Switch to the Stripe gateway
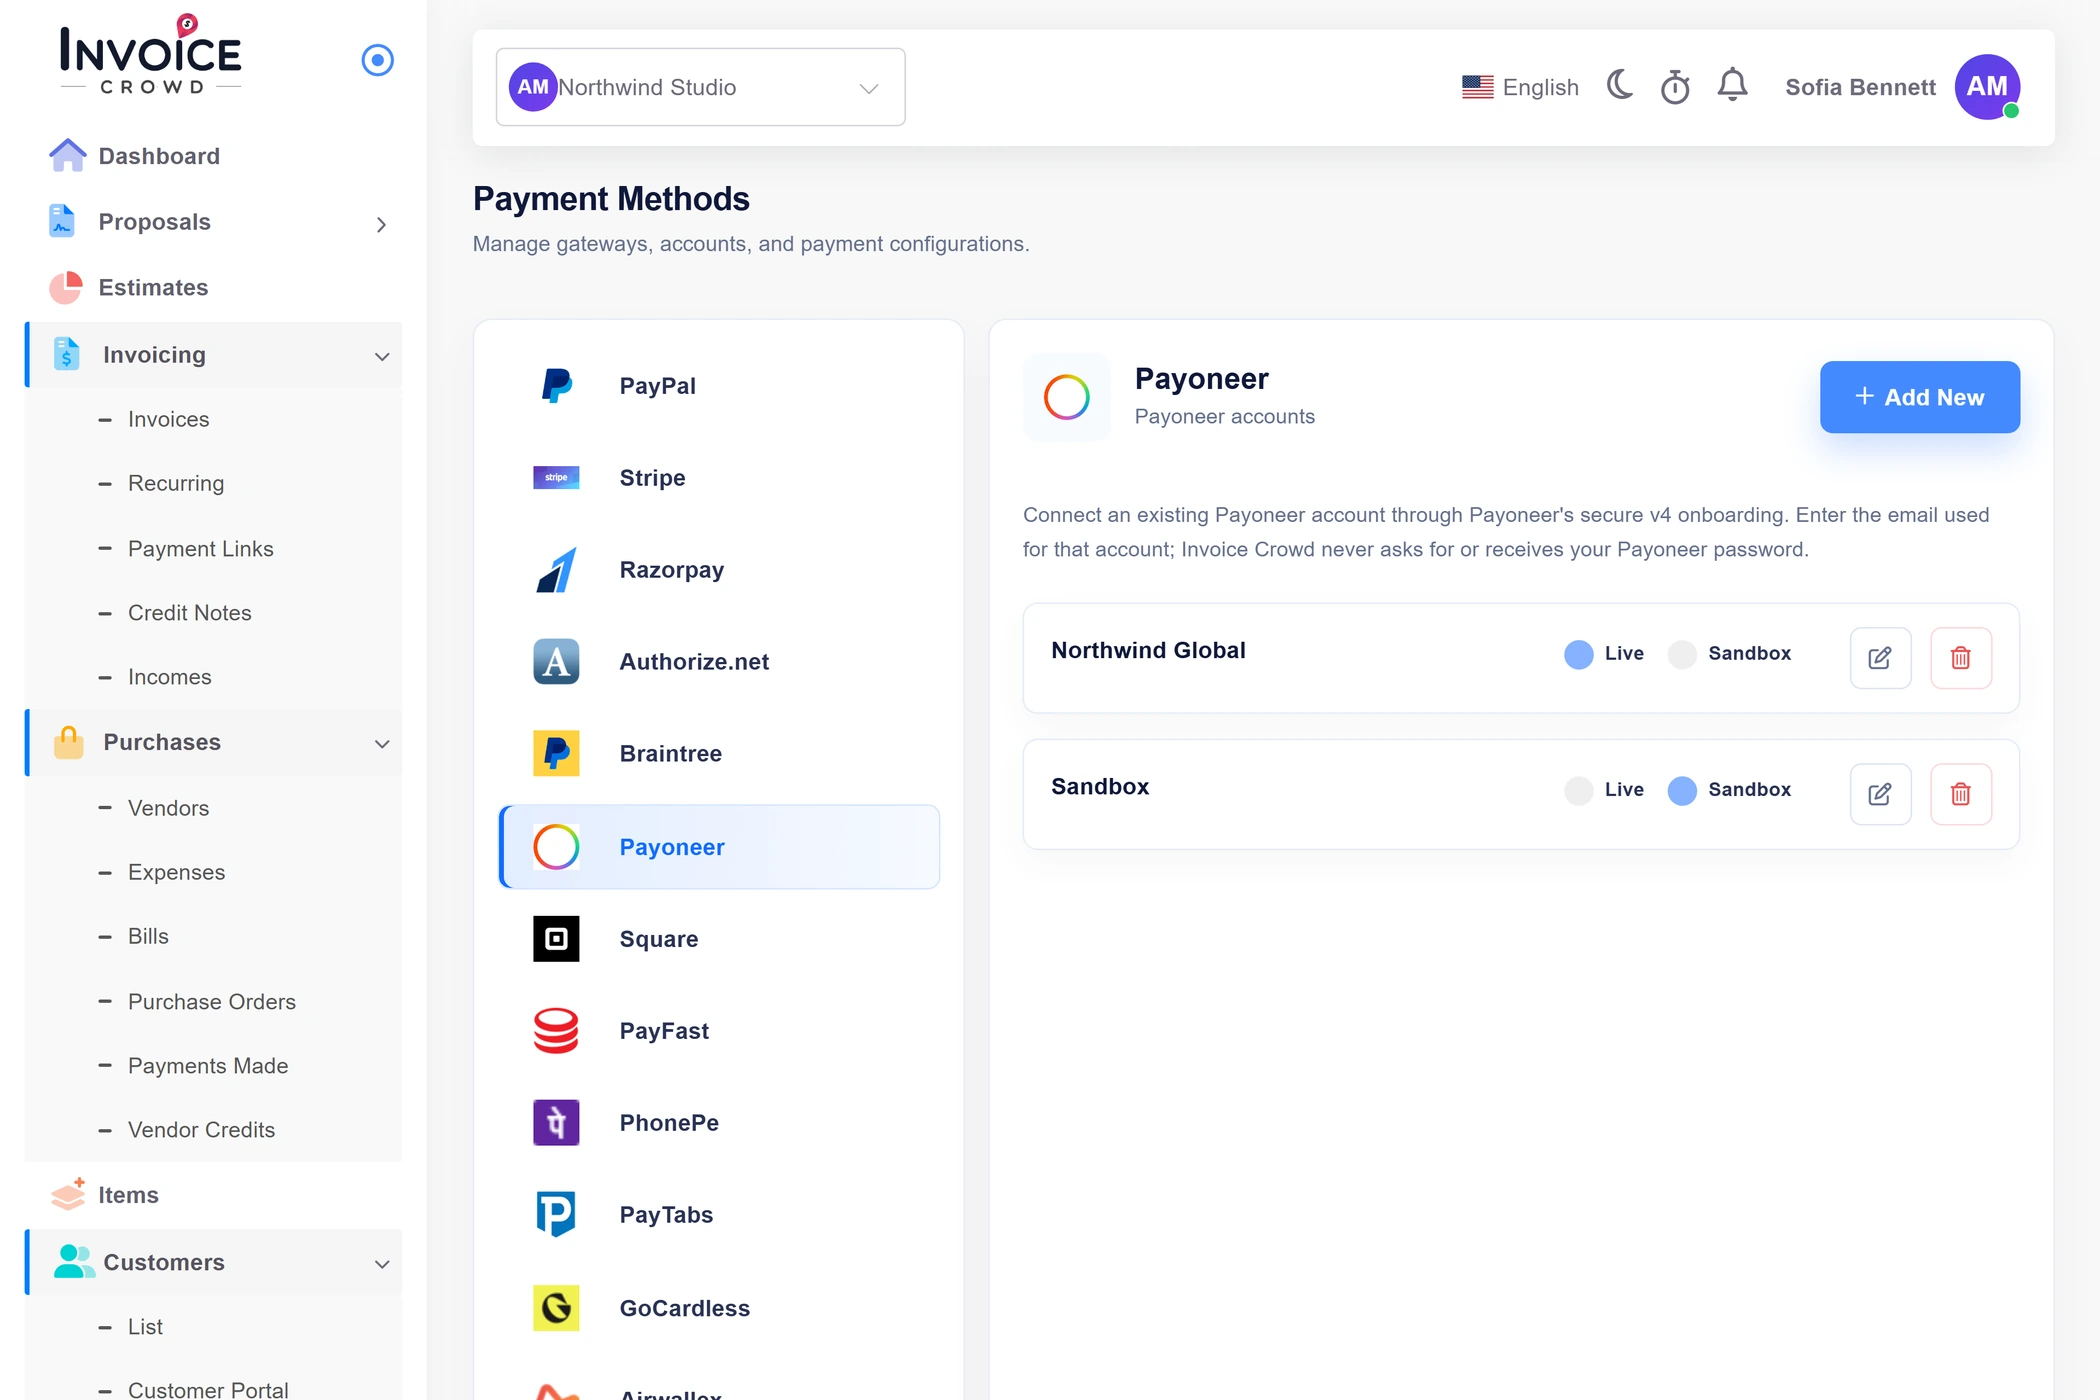Screen dimensions: 2100x1400 coord(719,477)
